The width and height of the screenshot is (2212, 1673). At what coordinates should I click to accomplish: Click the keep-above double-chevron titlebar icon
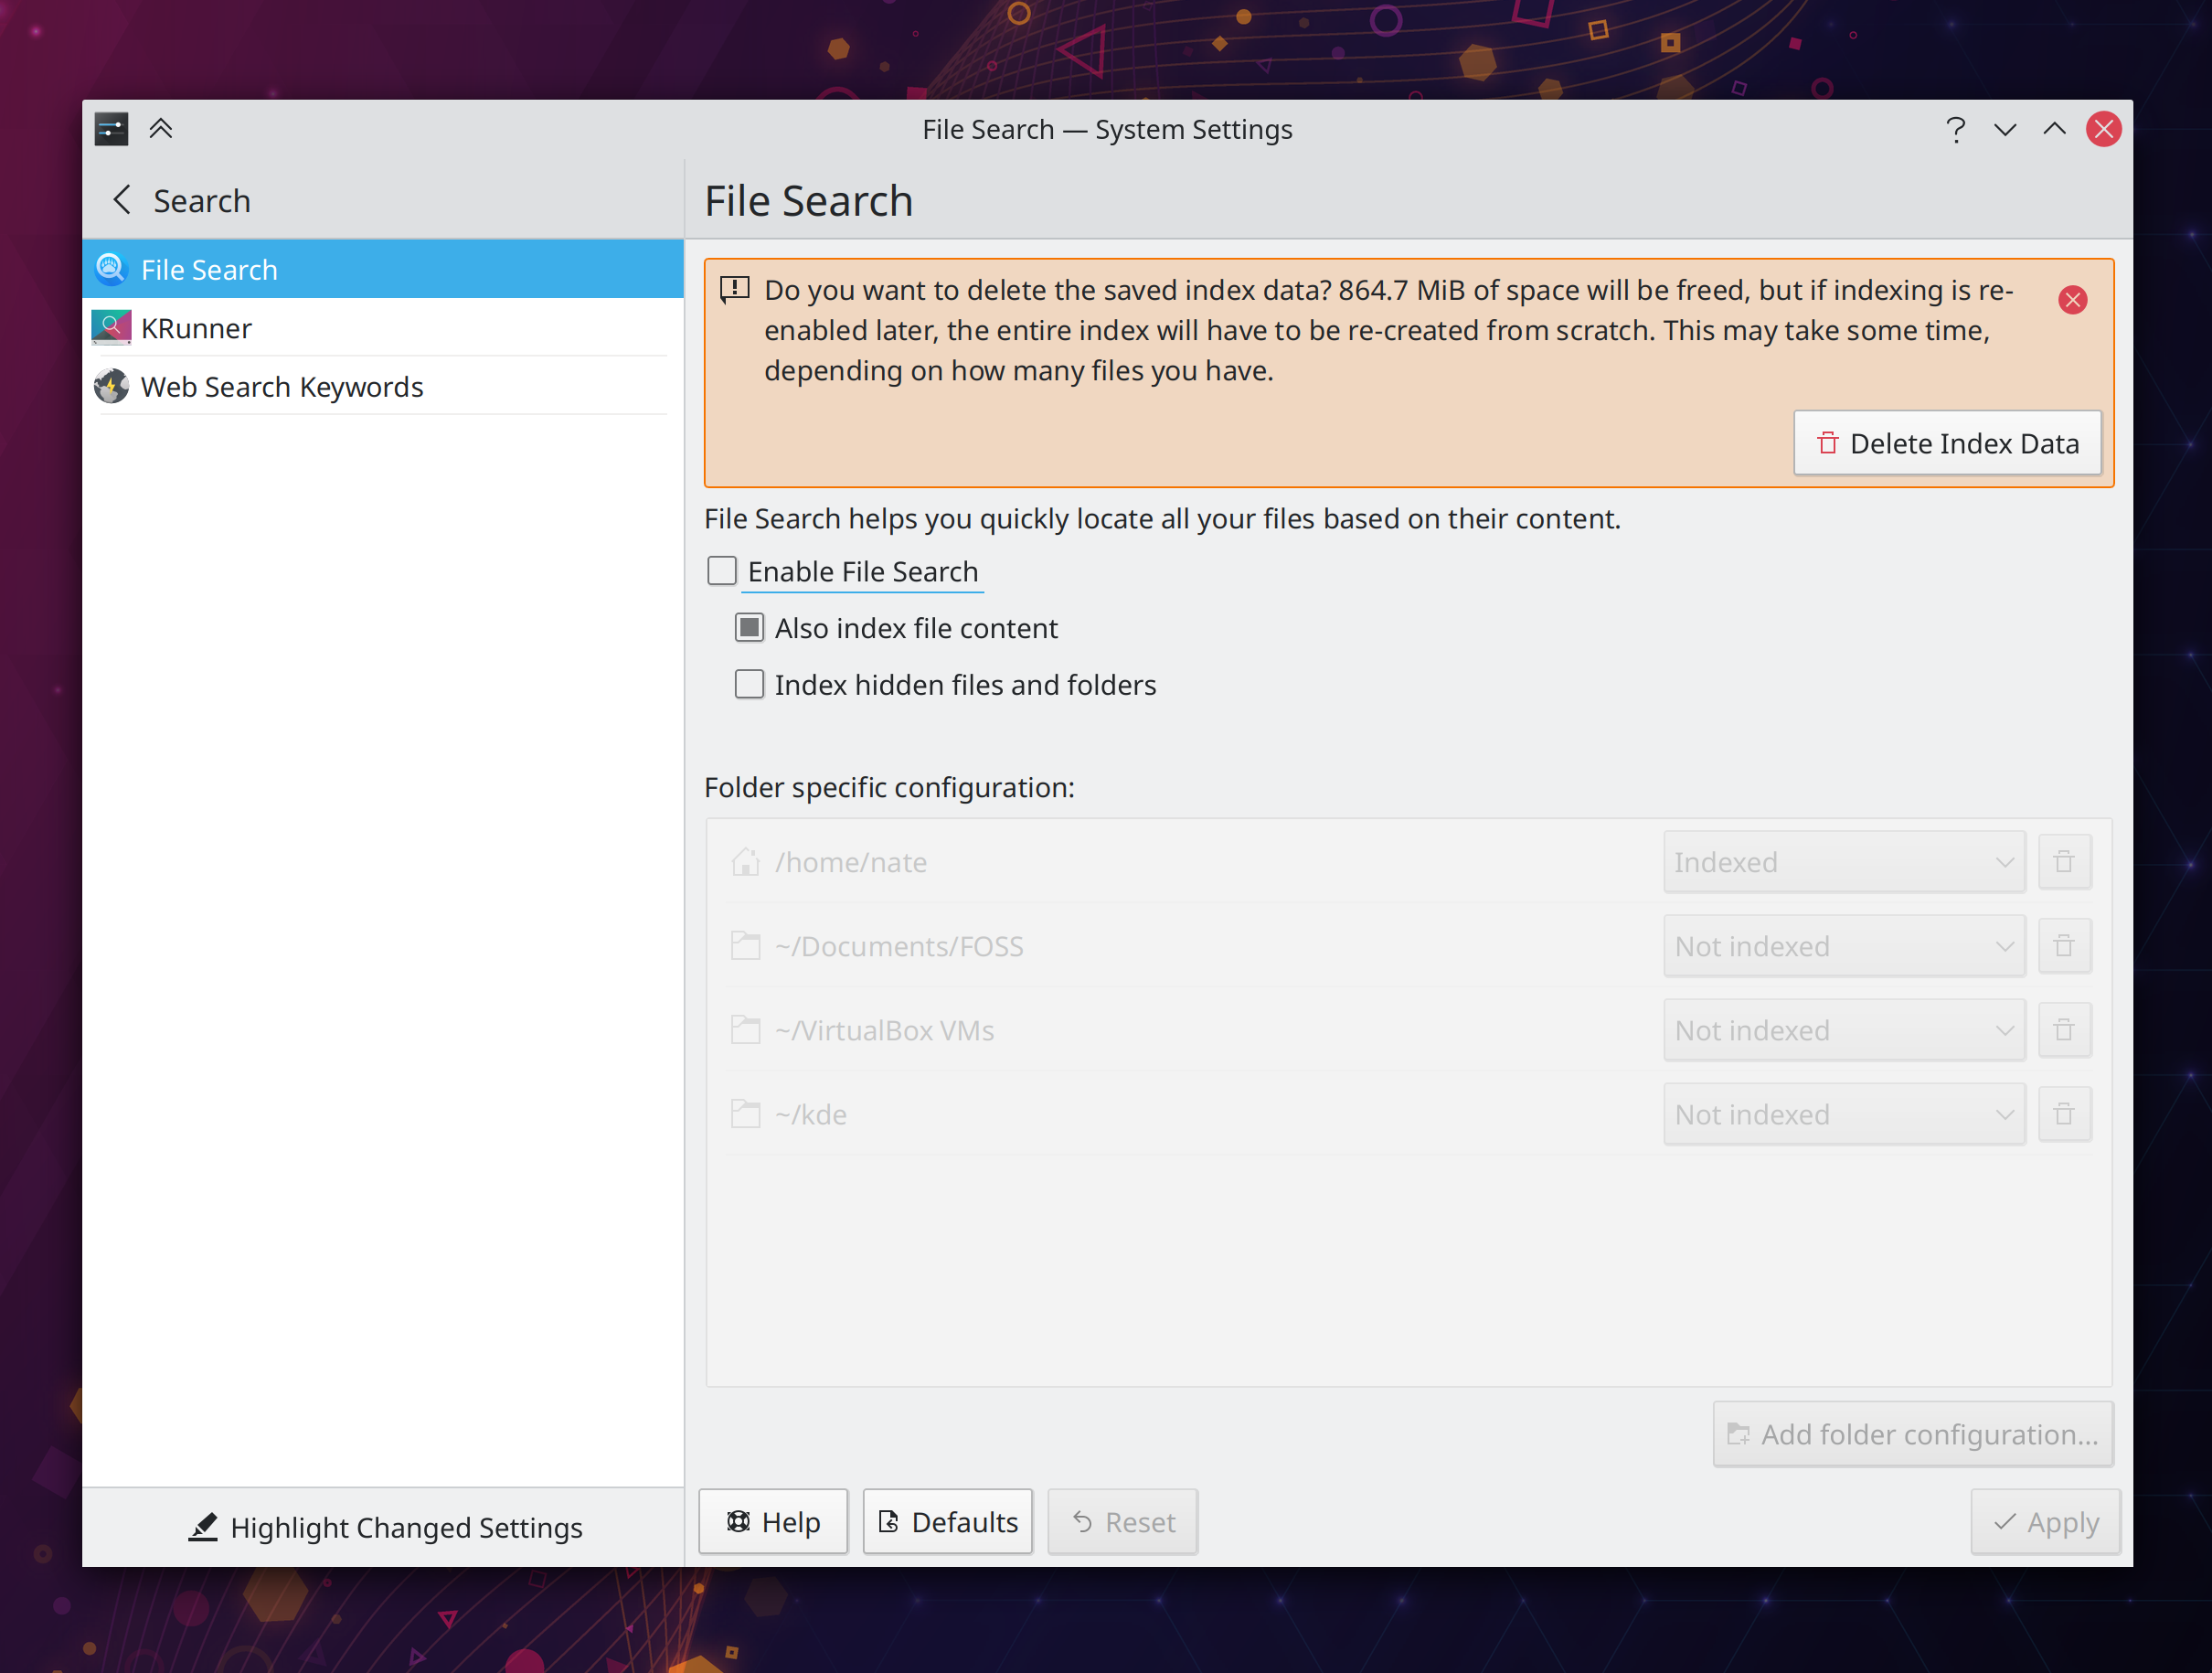pos(161,129)
